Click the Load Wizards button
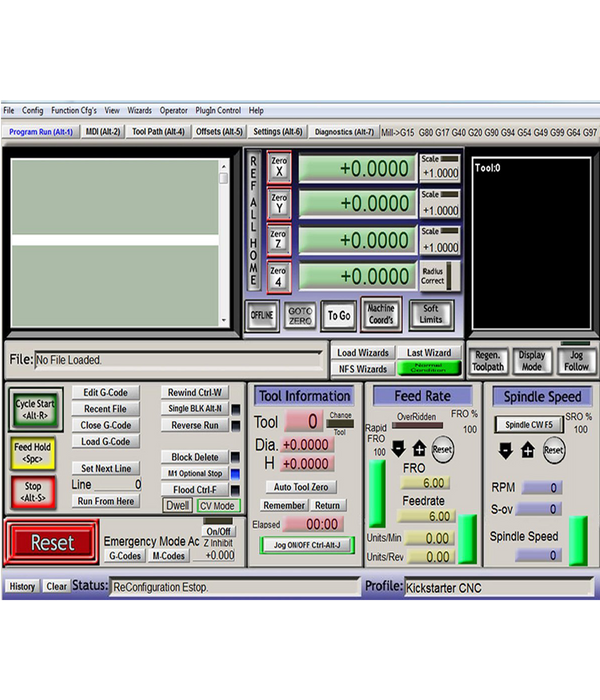The height and width of the screenshot is (700, 600). (x=362, y=352)
